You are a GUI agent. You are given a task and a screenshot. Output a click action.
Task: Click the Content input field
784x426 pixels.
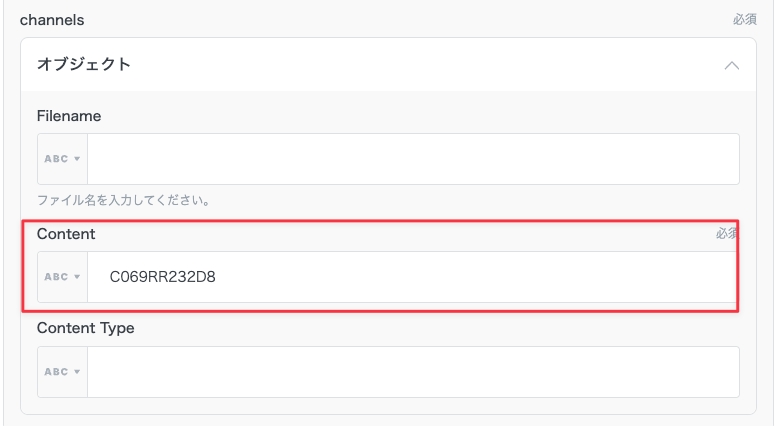(450, 277)
